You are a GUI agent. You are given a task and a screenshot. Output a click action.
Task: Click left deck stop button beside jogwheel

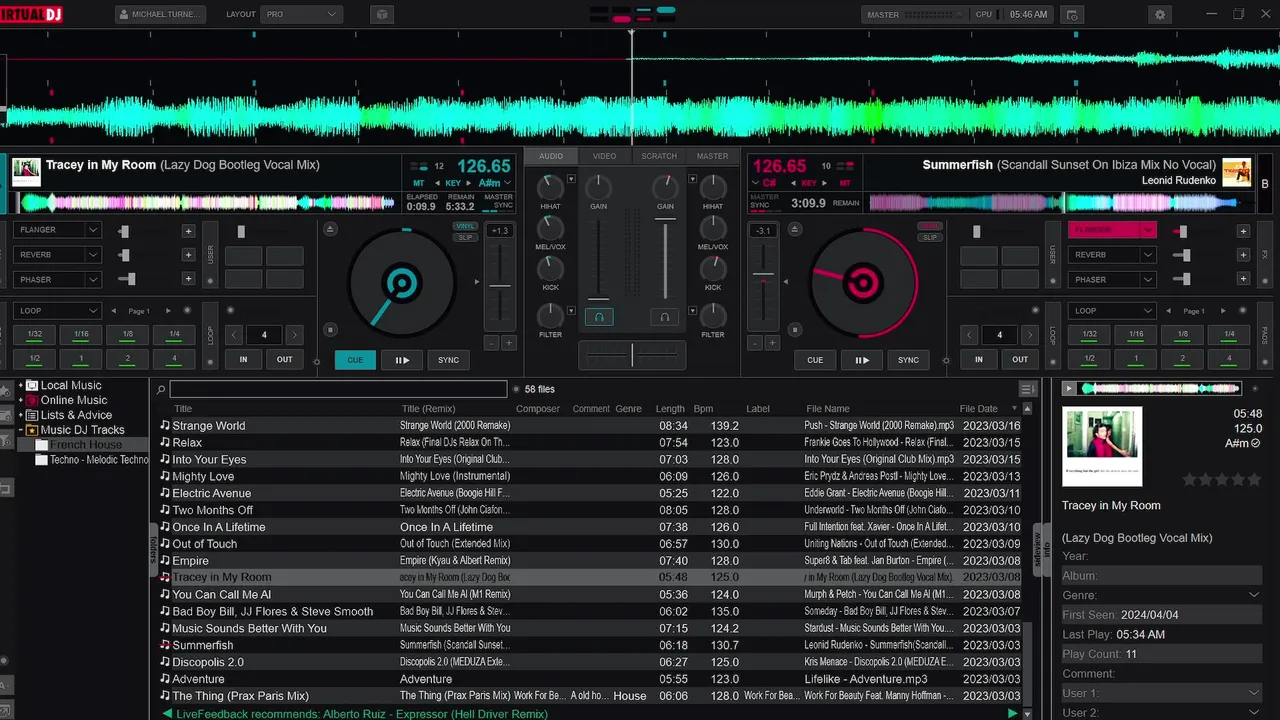331,329
